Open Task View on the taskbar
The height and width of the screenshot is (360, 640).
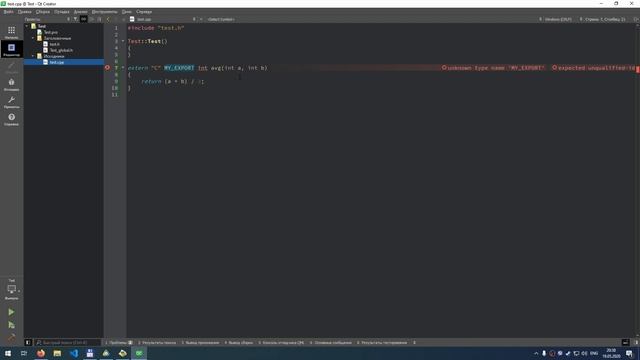point(24,353)
